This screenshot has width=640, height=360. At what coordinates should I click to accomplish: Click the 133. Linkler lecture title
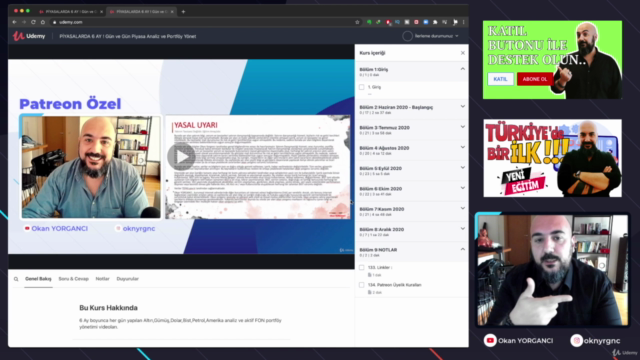tap(380, 267)
